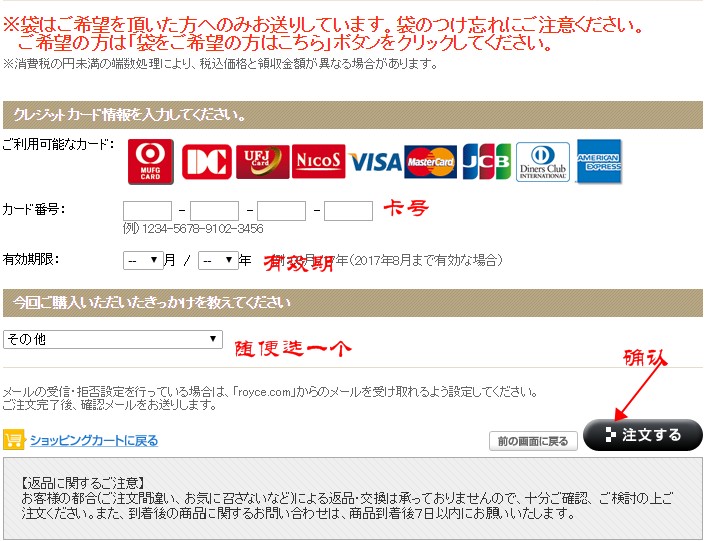Open the expiry month dropdown
The width and height of the screenshot is (706, 541).
143,260
